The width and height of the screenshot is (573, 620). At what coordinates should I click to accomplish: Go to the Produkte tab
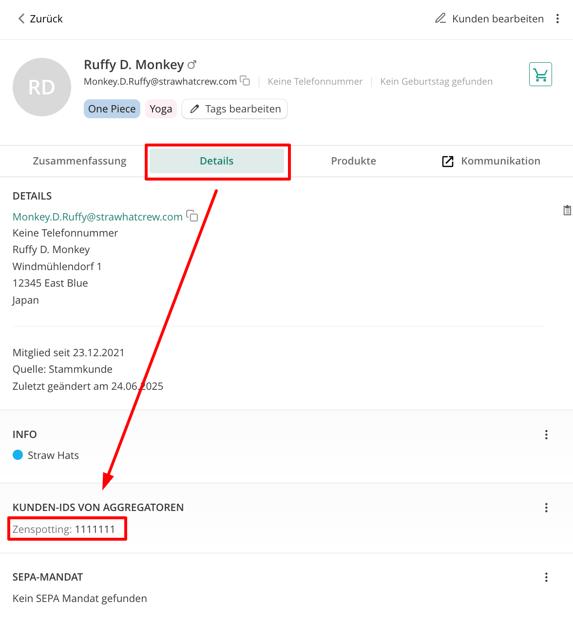tap(354, 161)
